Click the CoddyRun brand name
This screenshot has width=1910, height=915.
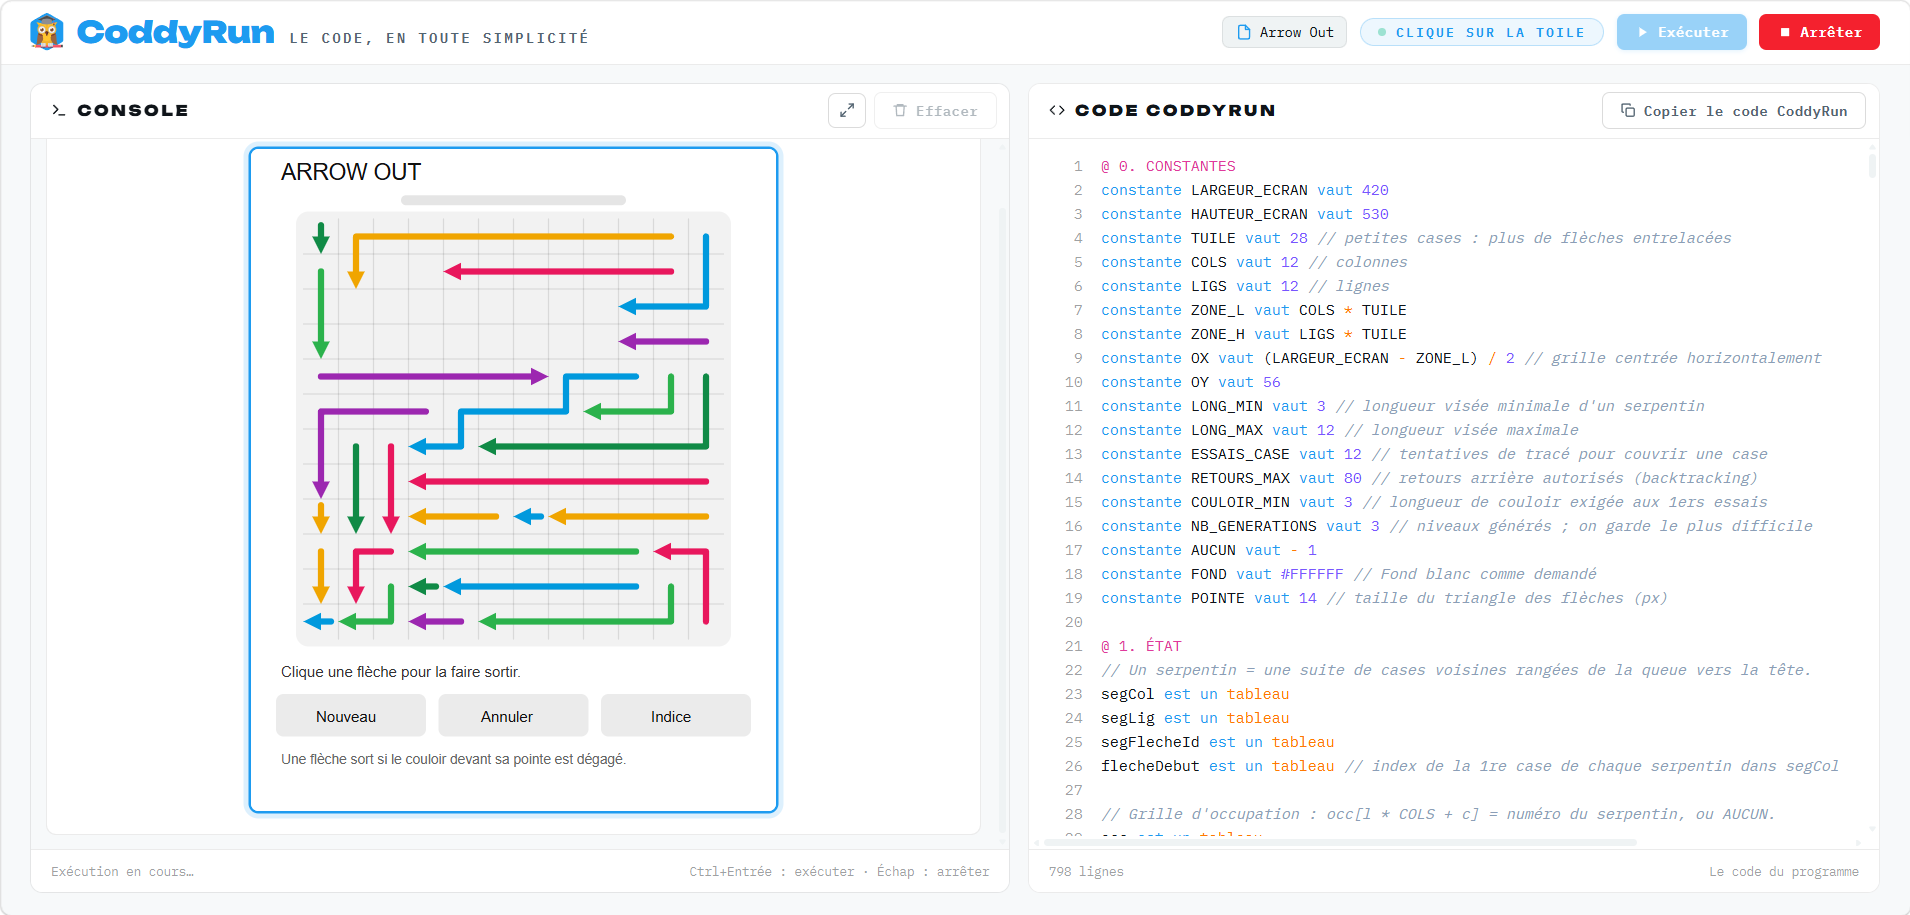(x=176, y=32)
